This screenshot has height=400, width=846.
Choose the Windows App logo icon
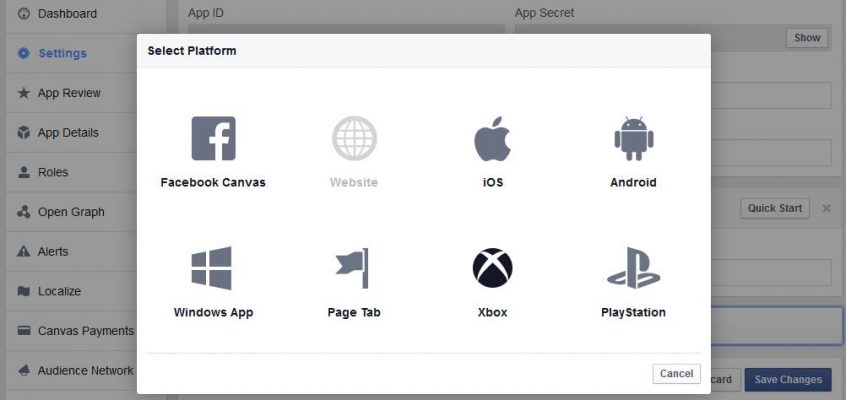click(x=212, y=268)
